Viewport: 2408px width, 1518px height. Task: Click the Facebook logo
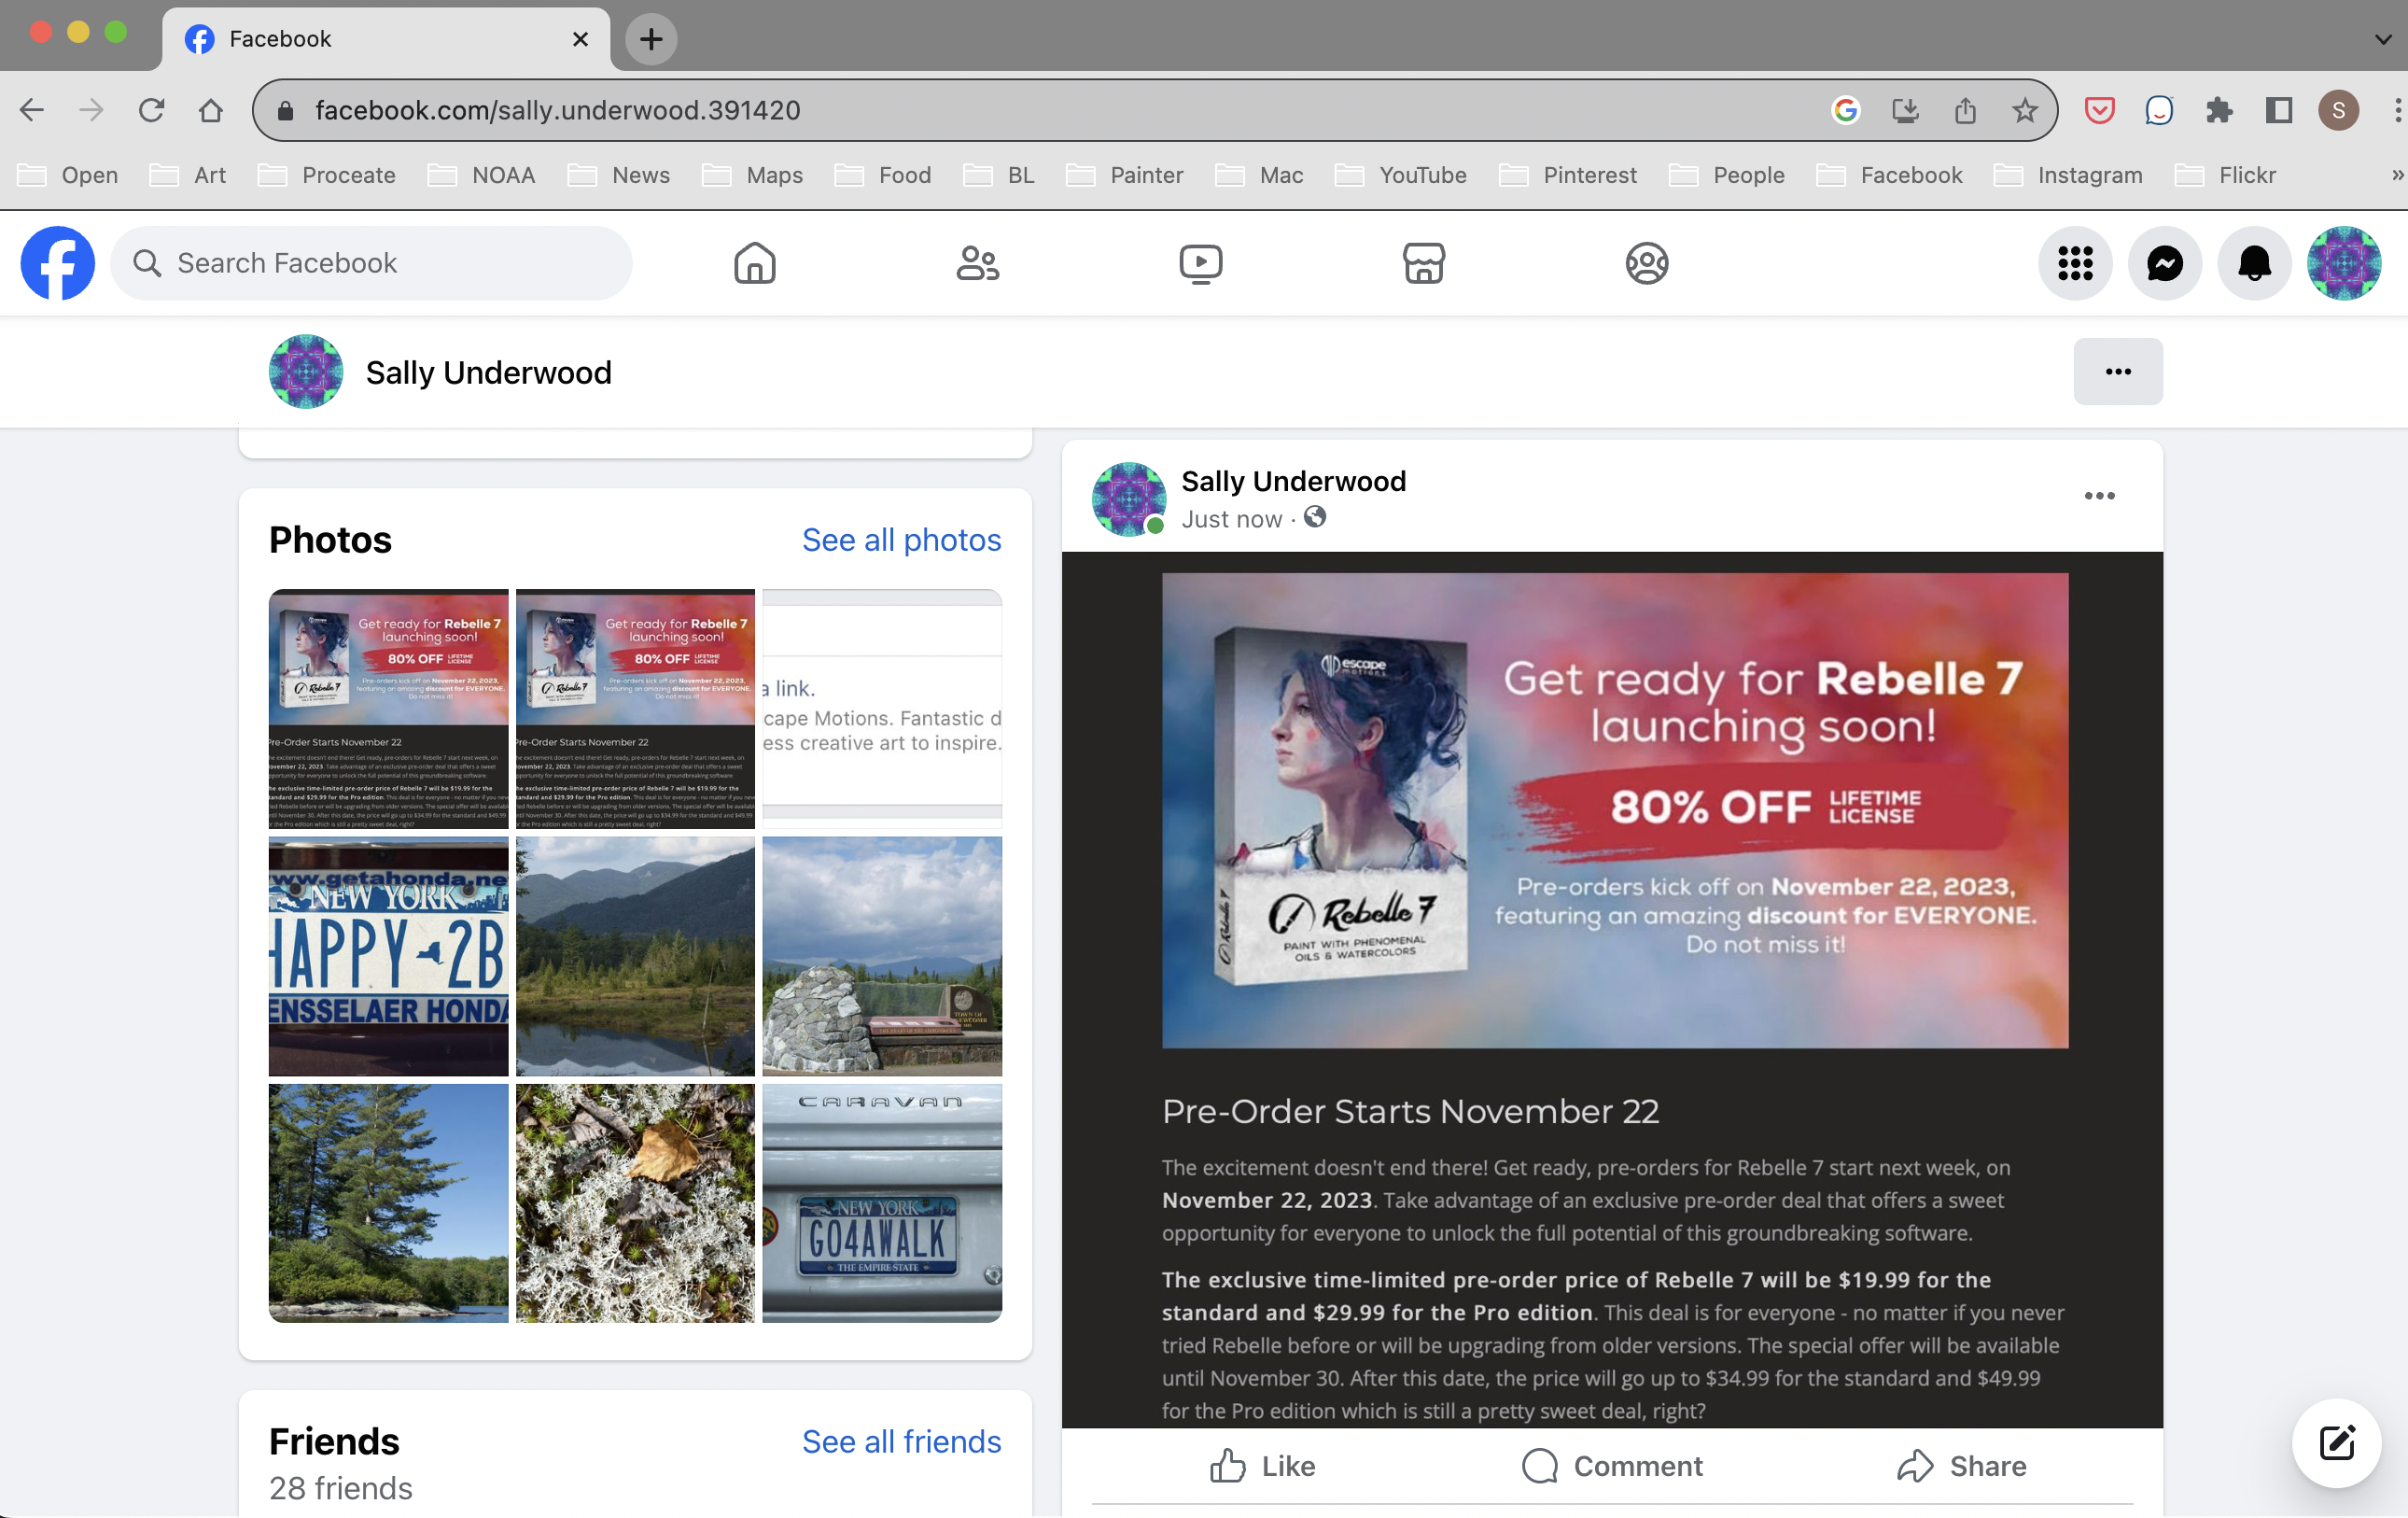tap(58, 263)
